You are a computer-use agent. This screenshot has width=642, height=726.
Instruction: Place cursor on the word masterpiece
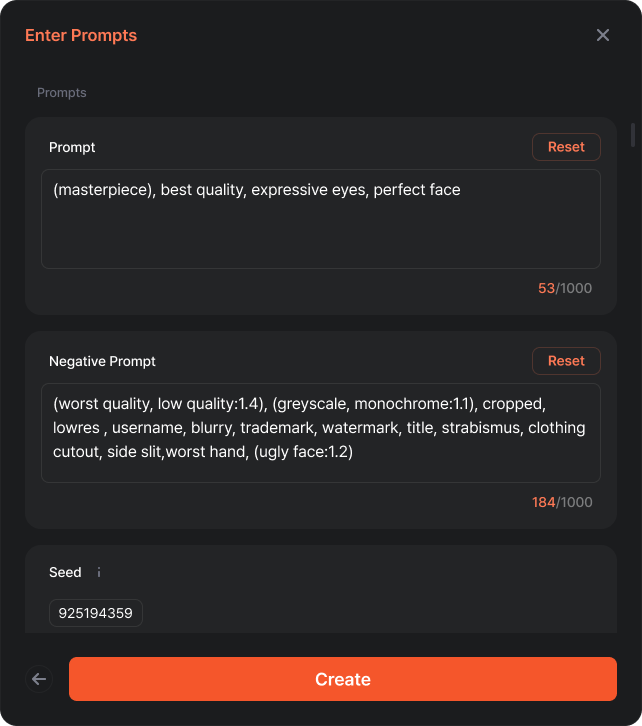tap(105, 190)
